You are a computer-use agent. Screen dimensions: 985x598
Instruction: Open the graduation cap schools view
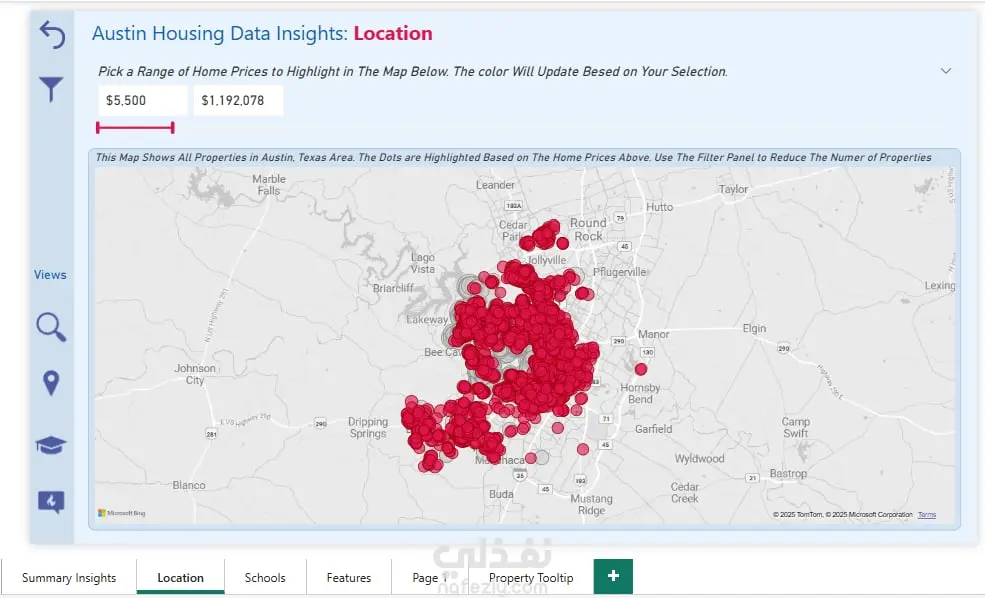[x=51, y=445]
